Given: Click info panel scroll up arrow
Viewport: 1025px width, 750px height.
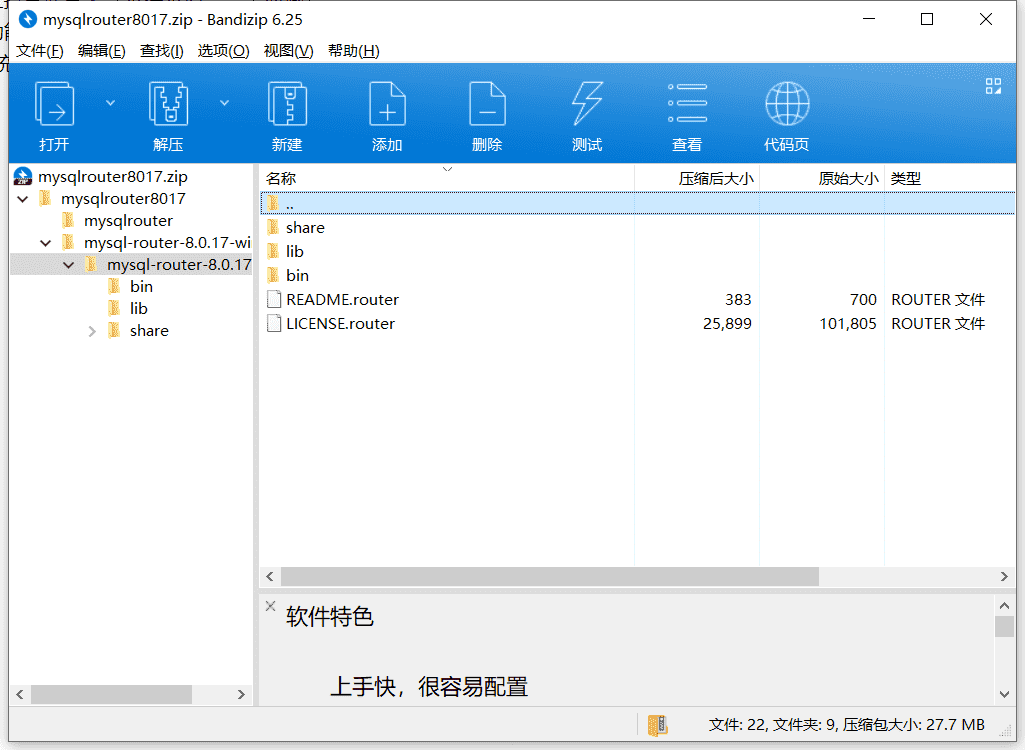Looking at the screenshot, I should click(x=1005, y=605).
